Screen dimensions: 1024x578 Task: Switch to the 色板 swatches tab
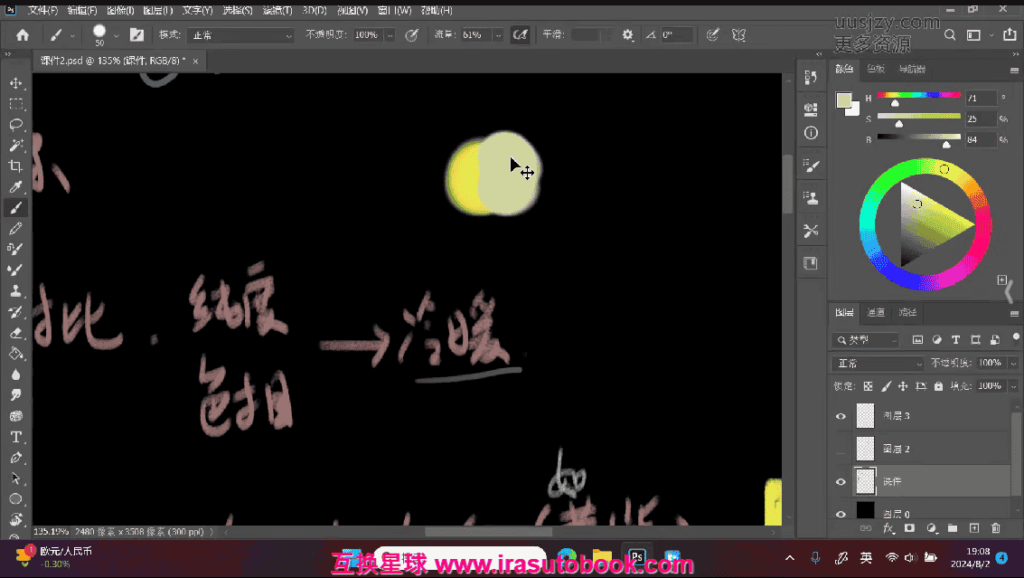[x=876, y=69]
